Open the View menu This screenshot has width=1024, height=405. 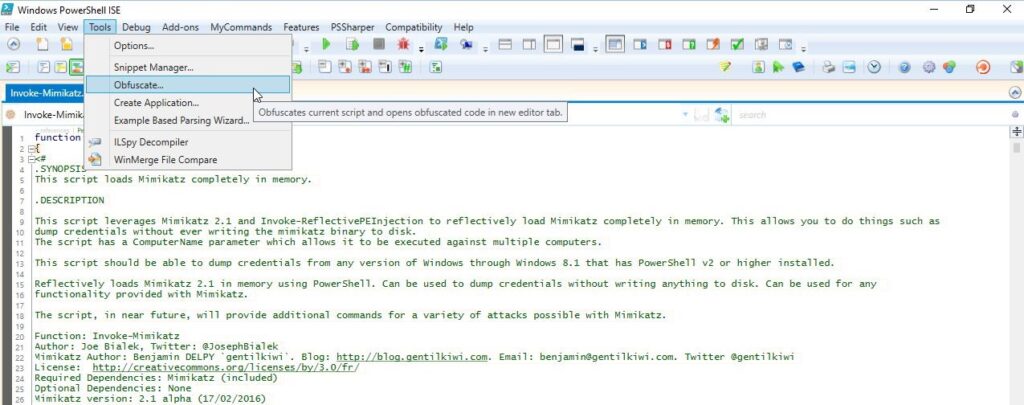[x=67, y=27]
